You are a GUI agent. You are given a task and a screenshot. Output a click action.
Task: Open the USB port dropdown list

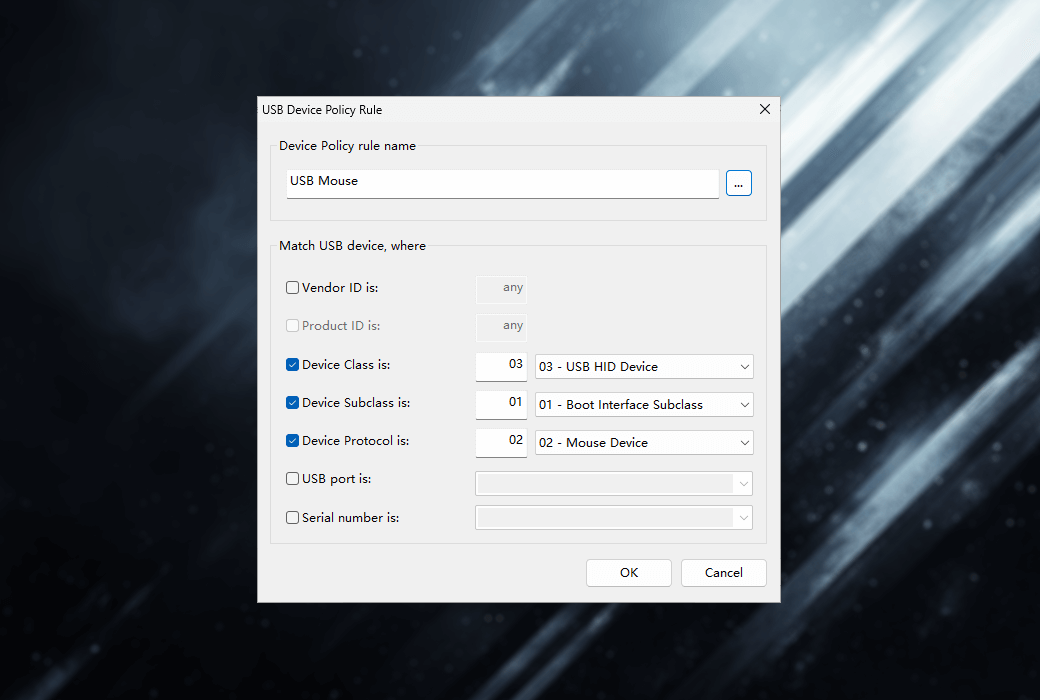click(x=614, y=484)
